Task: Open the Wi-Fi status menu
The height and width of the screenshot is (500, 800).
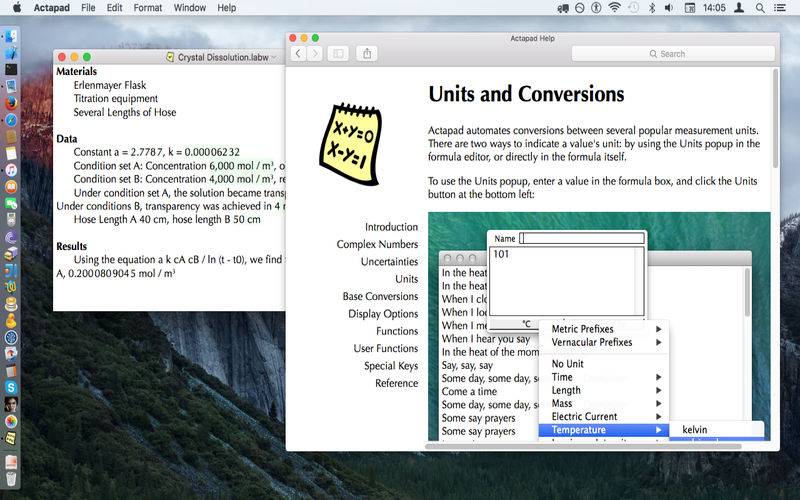Action: pyautogui.click(x=615, y=8)
